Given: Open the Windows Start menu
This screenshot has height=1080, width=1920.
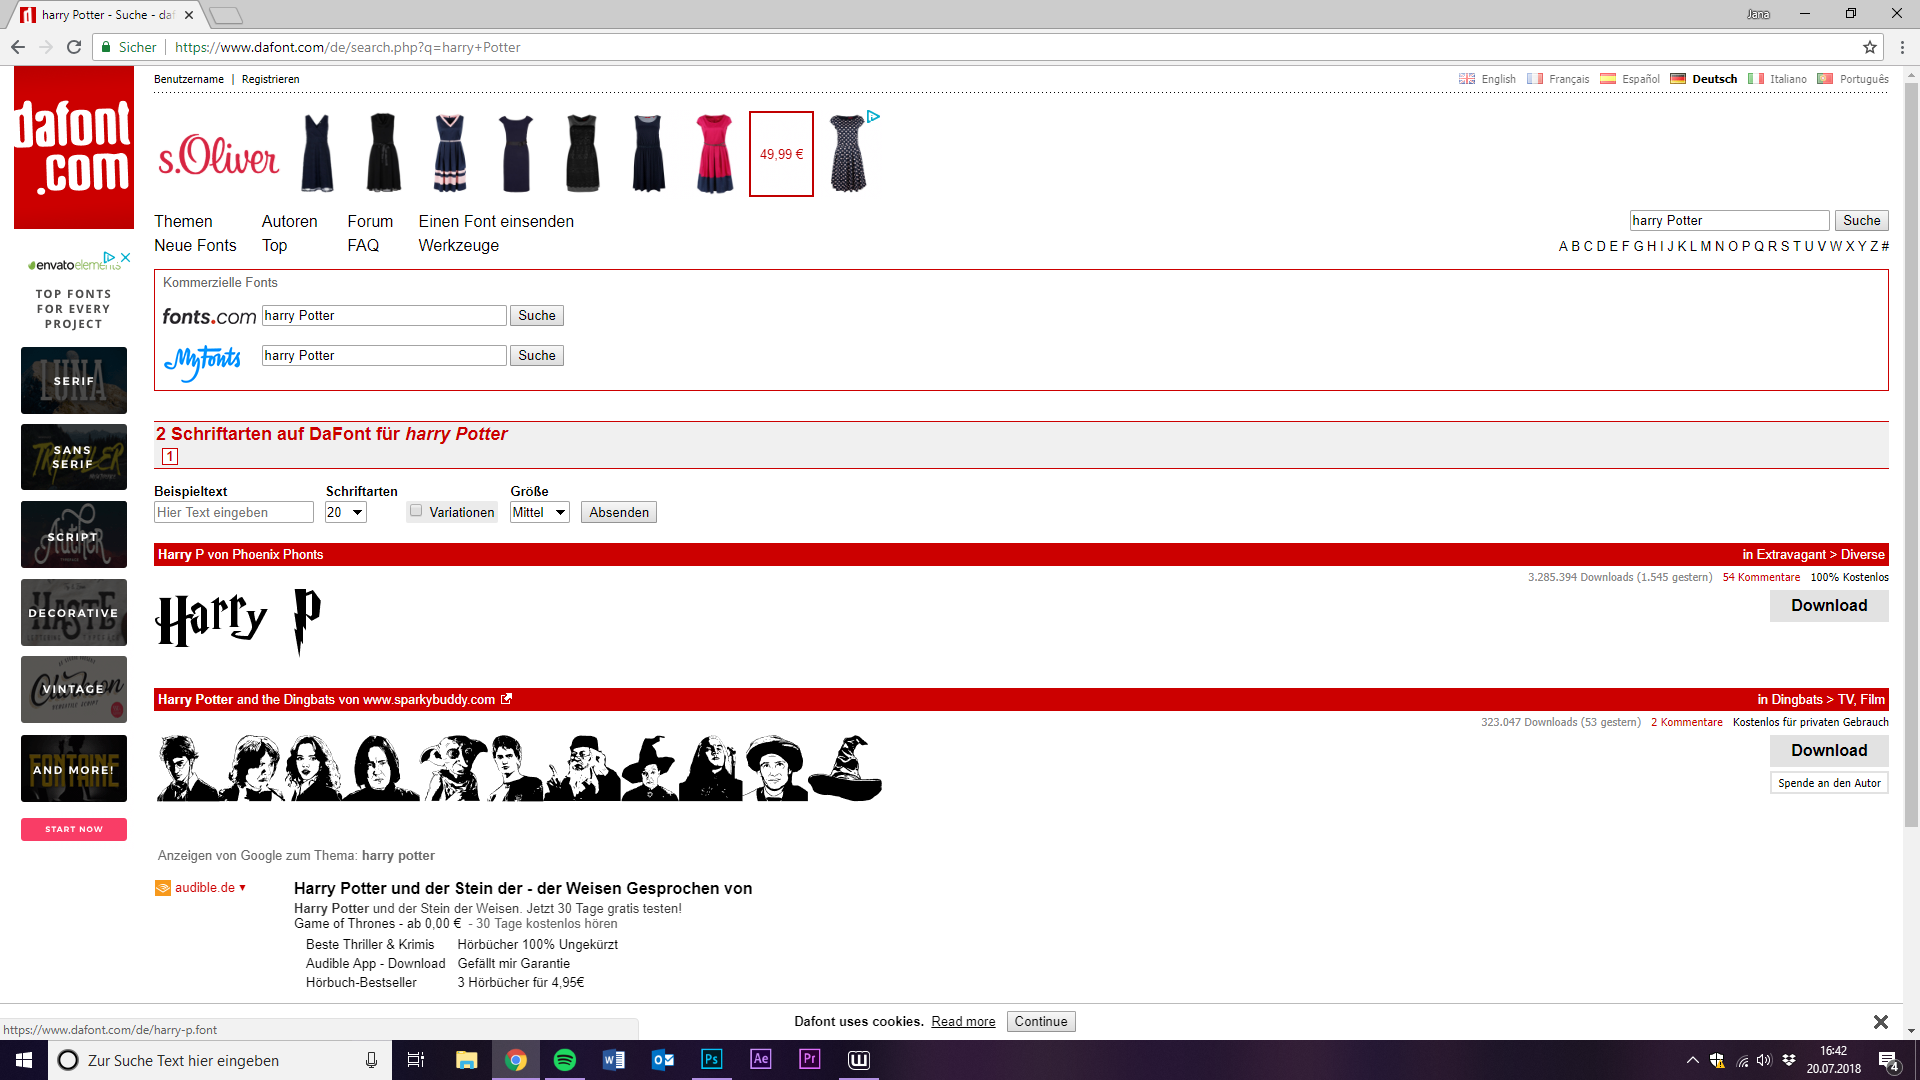Looking at the screenshot, I should click(24, 1060).
